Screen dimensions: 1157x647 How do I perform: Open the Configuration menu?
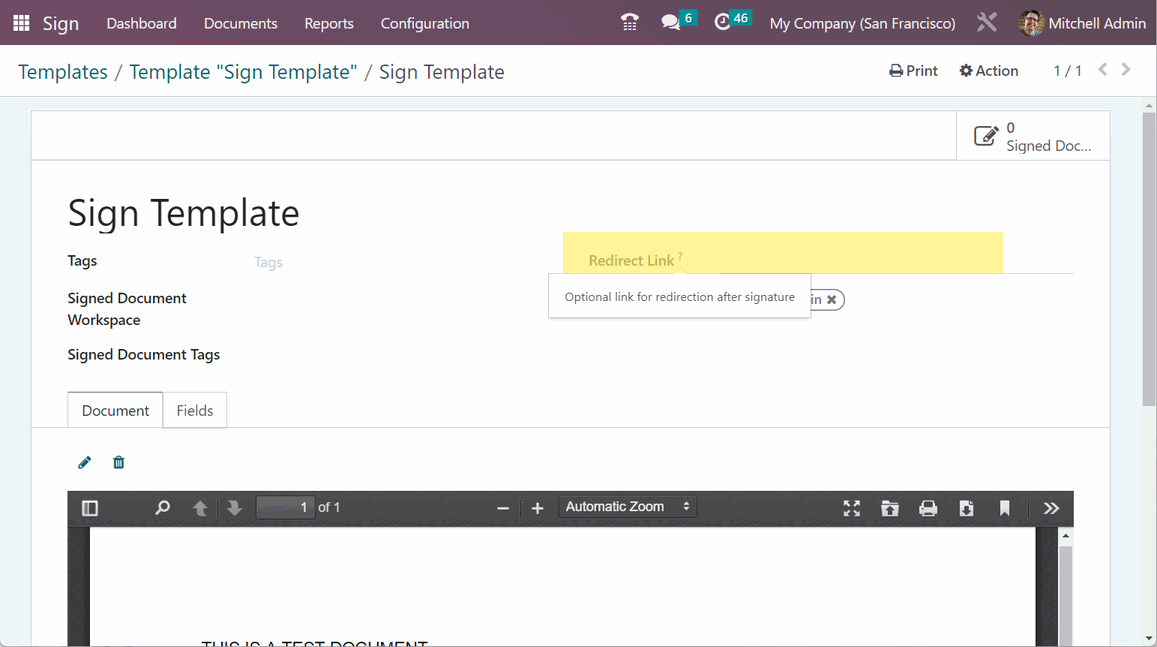(425, 23)
